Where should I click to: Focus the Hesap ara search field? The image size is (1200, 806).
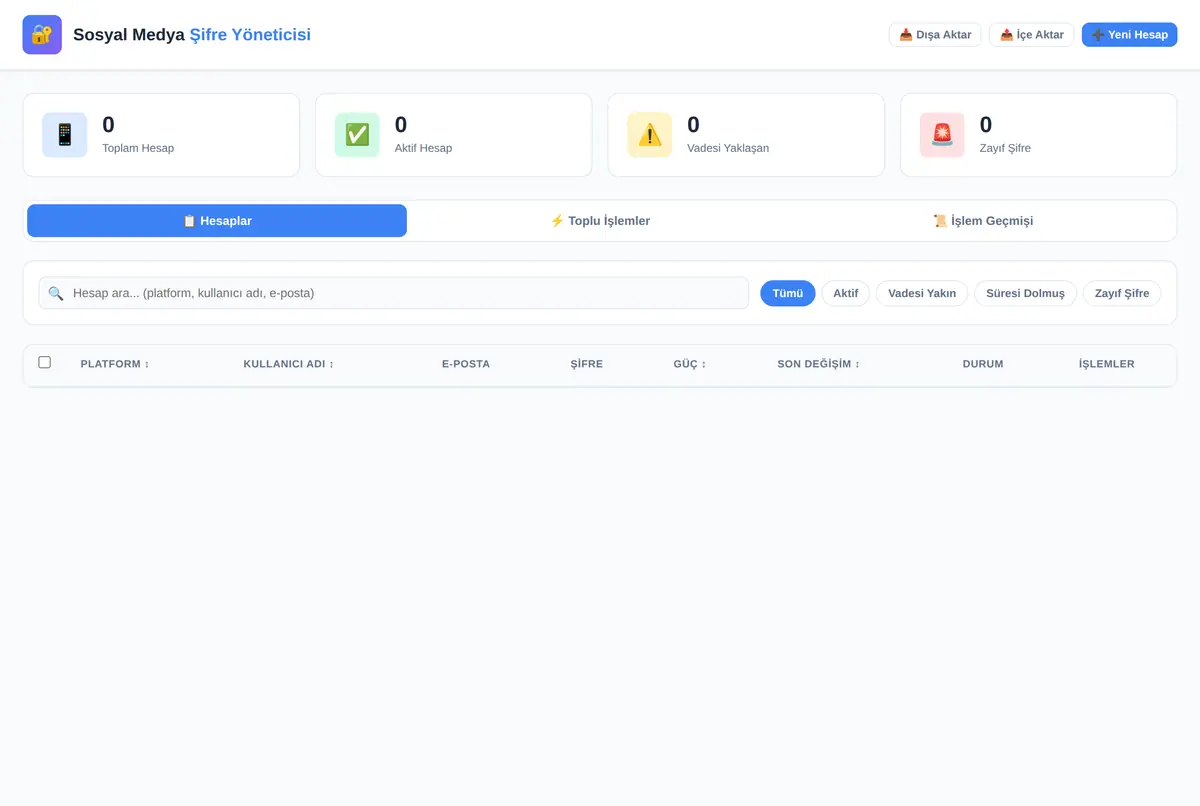[393, 293]
